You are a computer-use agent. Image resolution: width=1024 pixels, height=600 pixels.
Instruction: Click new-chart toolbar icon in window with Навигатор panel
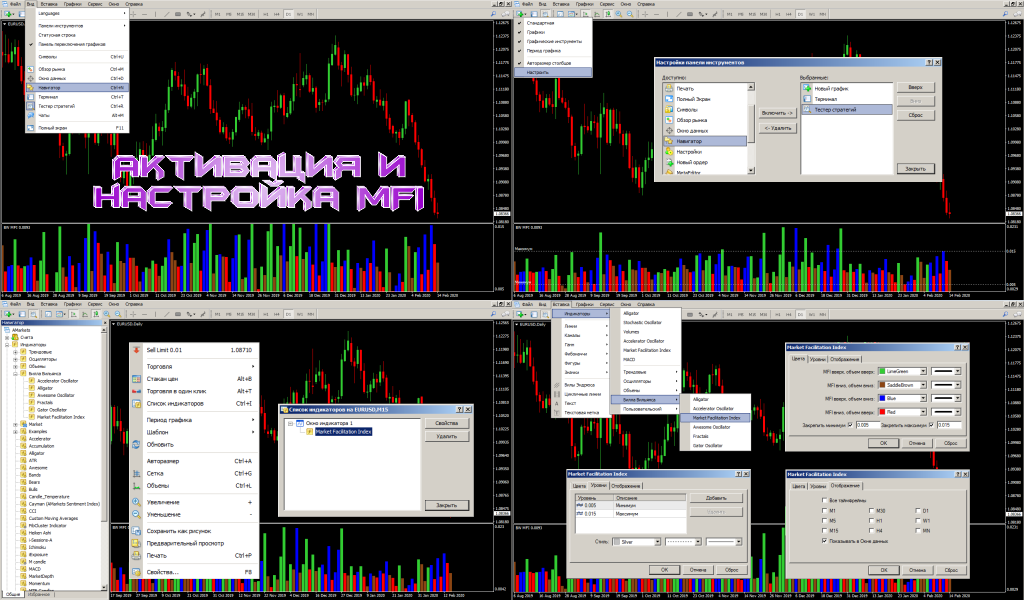[10, 314]
